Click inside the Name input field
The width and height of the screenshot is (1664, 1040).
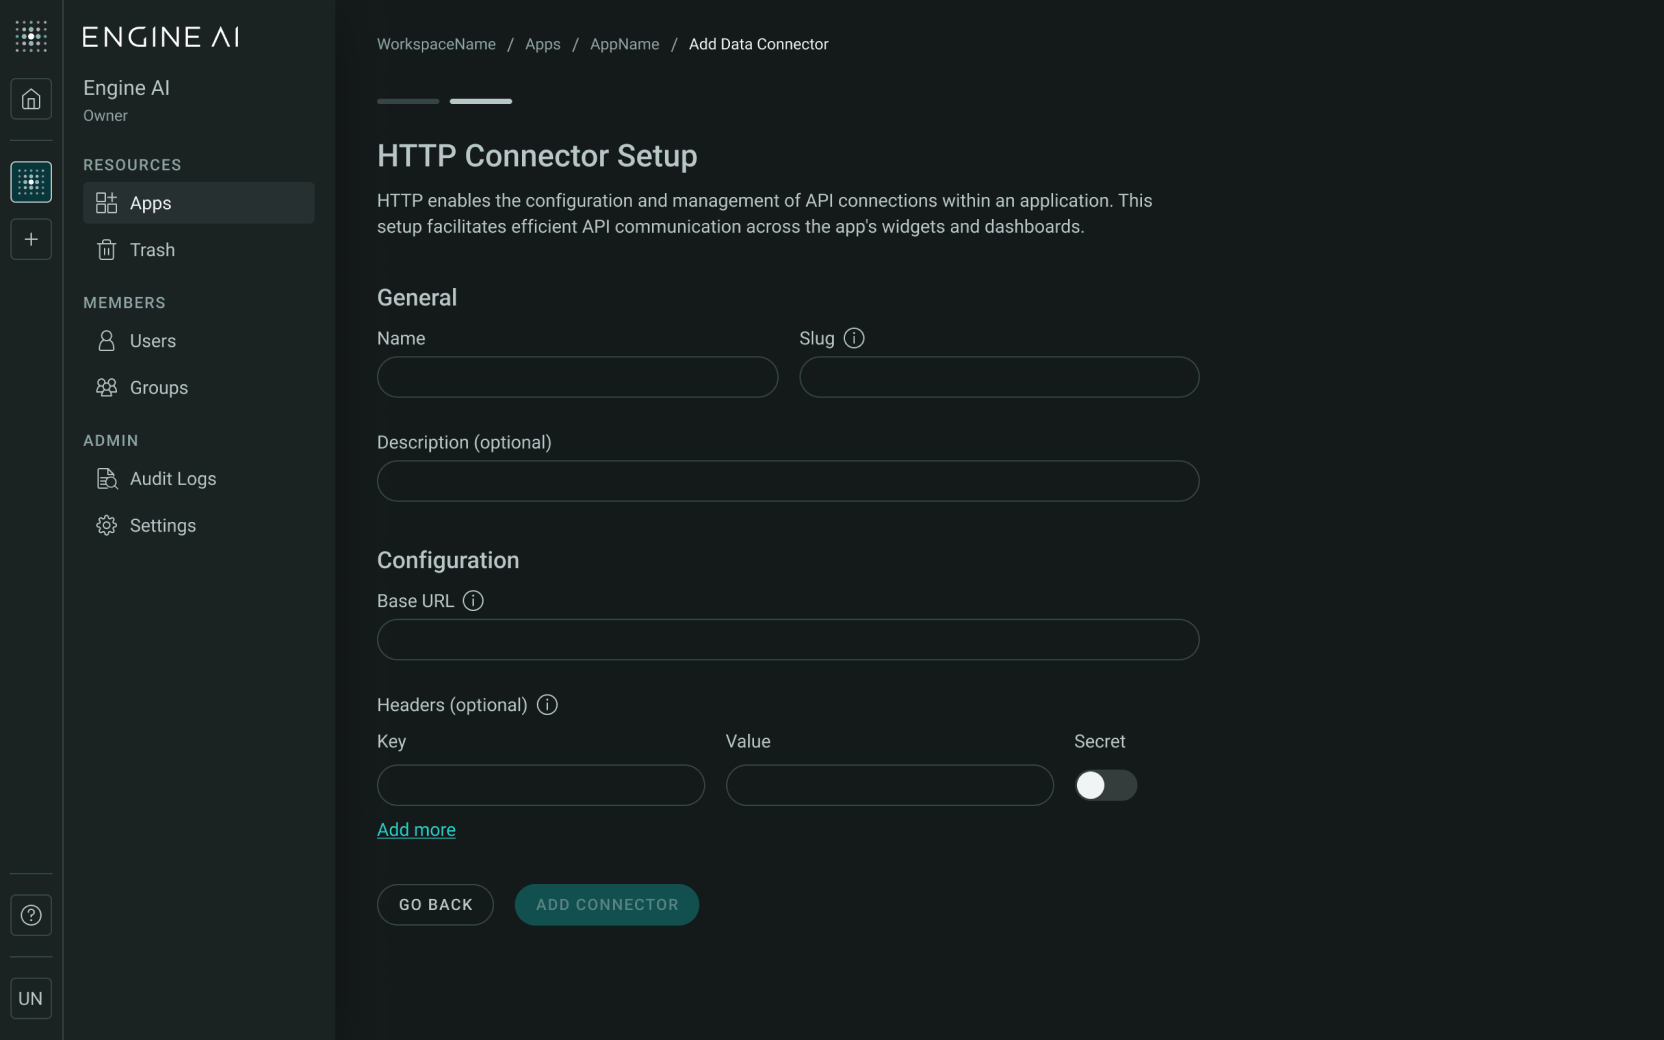(x=577, y=377)
